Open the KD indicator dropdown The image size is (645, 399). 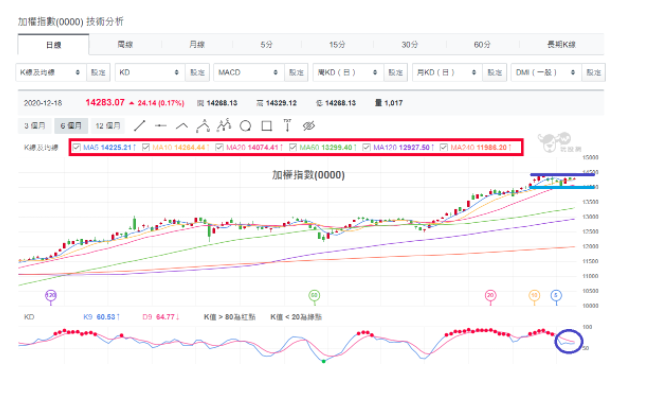(x=150, y=72)
